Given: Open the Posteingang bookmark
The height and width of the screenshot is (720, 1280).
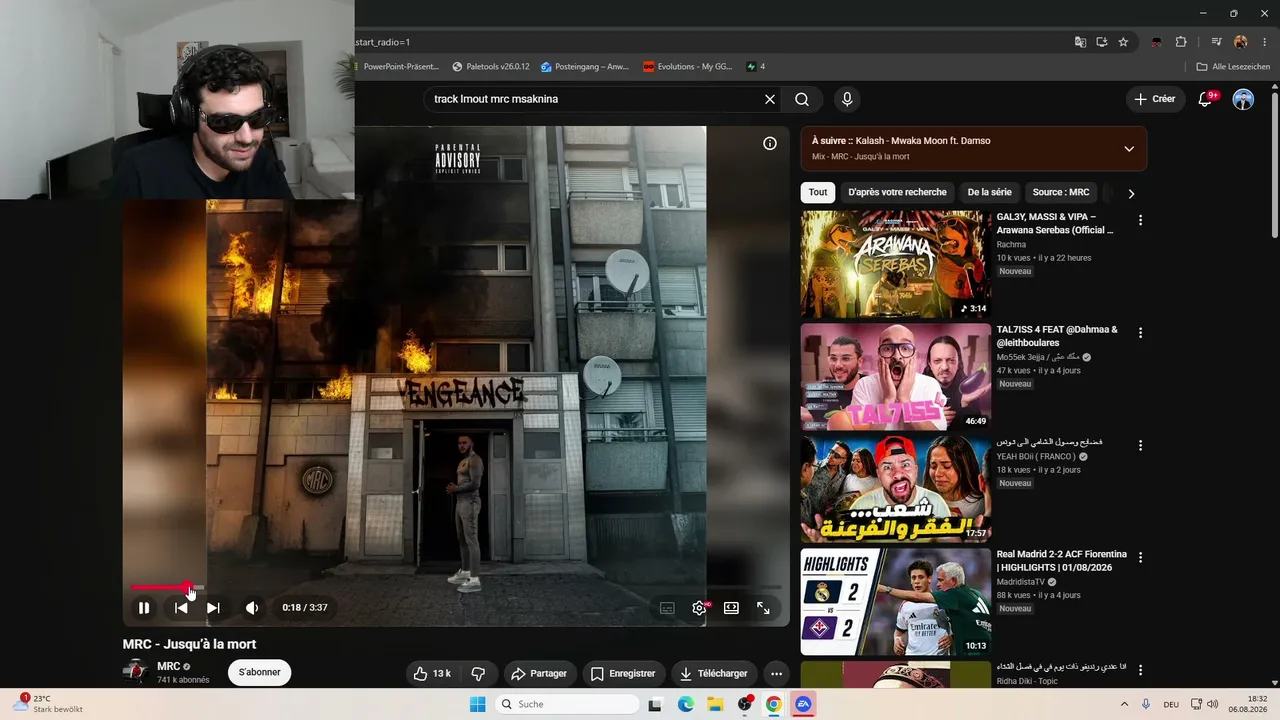Looking at the screenshot, I should coord(585,67).
